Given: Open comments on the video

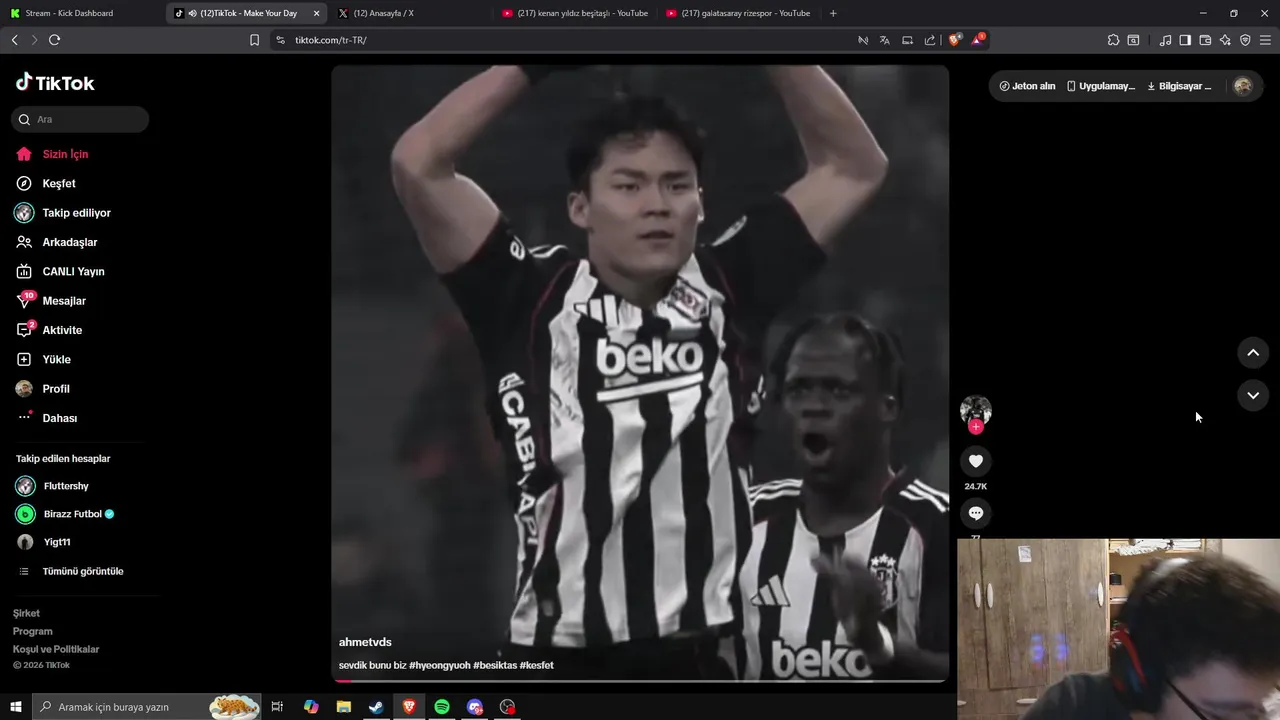Looking at the screenshot, I should pos(976,513).
